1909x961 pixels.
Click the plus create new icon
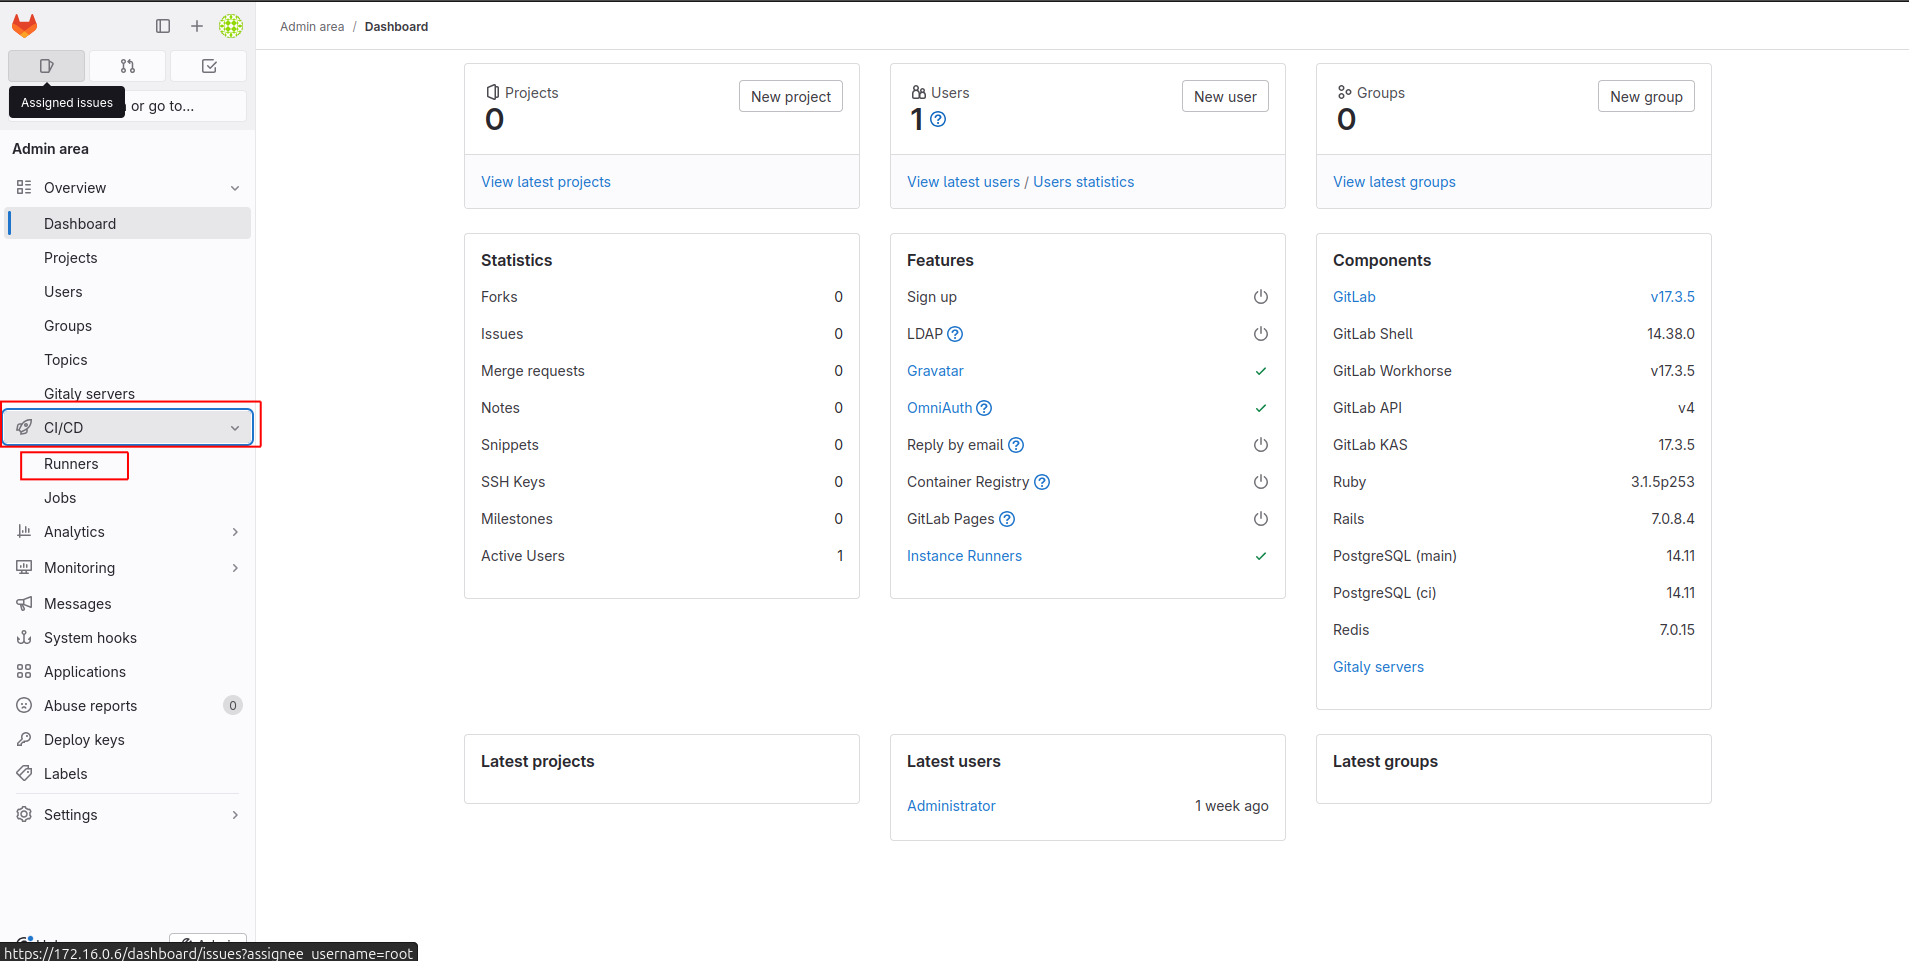coord(197,26)
